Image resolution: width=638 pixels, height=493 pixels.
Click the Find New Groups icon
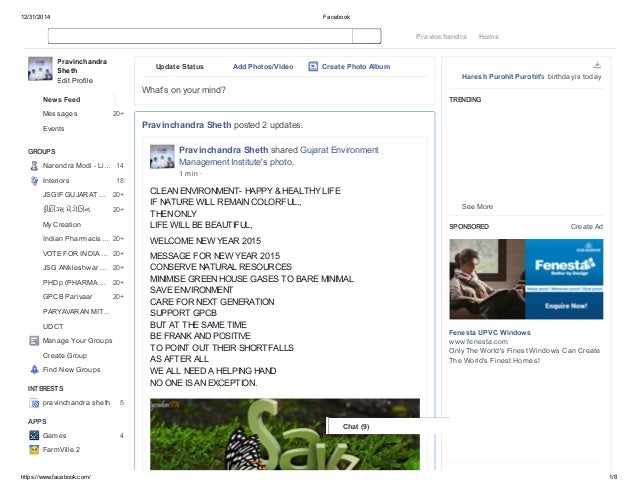pyautogui.click(x=34, y=369)
